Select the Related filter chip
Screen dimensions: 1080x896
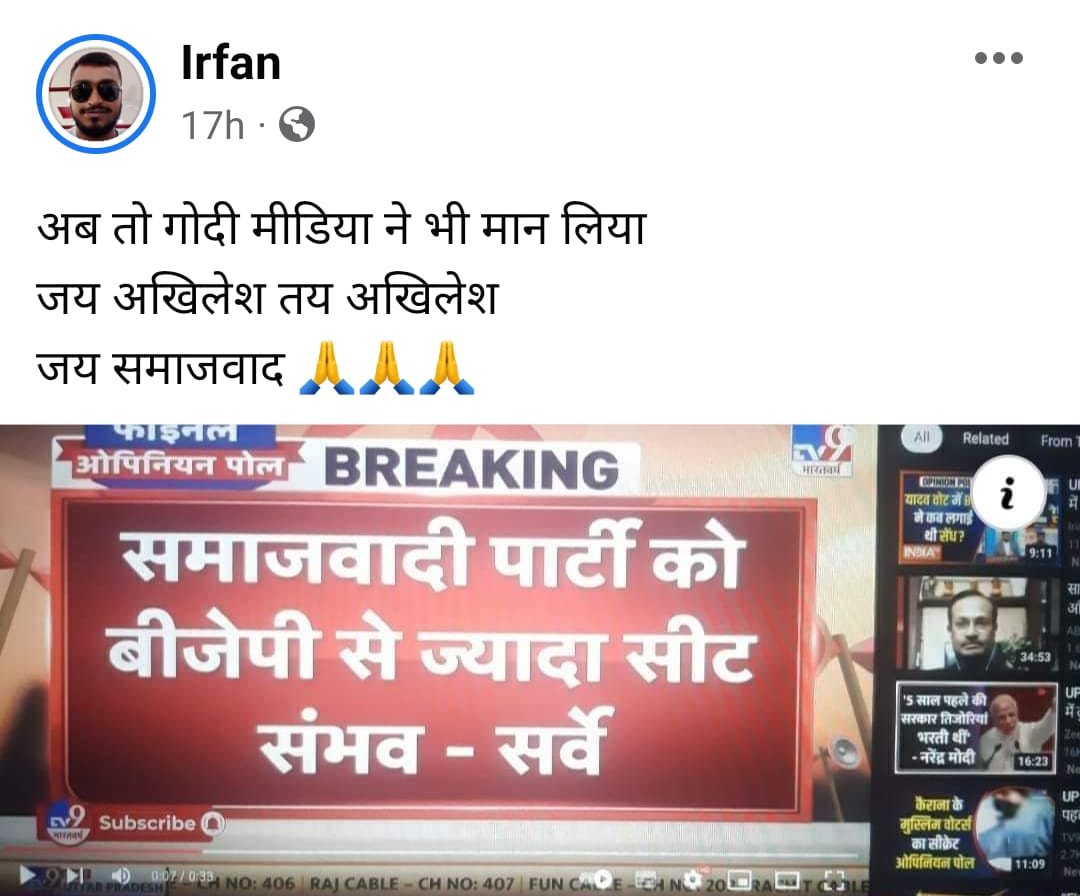point(985,439)
